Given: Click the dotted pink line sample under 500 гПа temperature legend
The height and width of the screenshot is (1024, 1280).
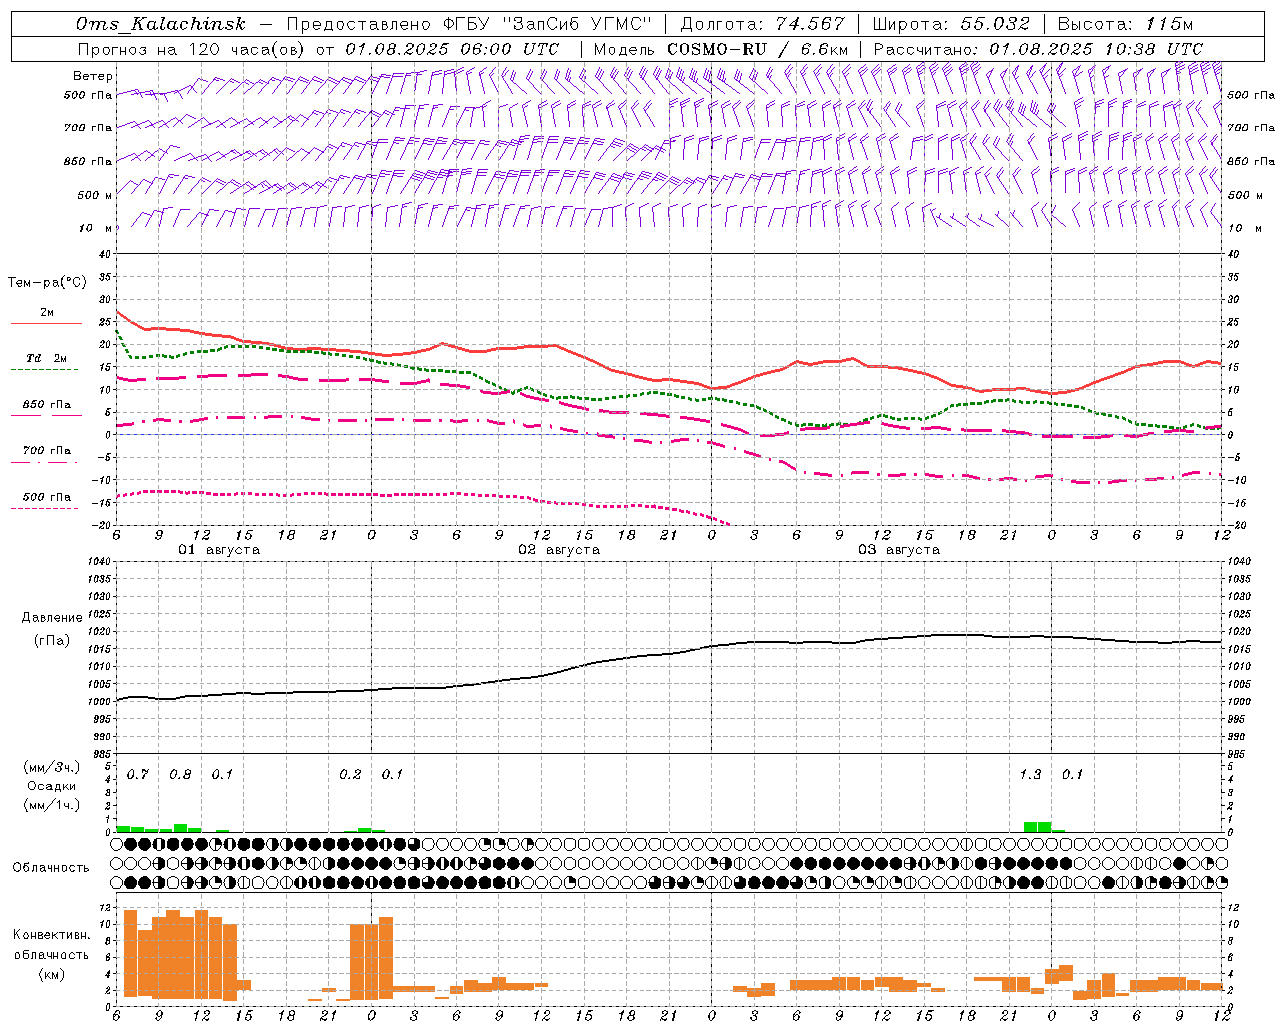Looking at the screenshot, I should click(x=46, y=509).
